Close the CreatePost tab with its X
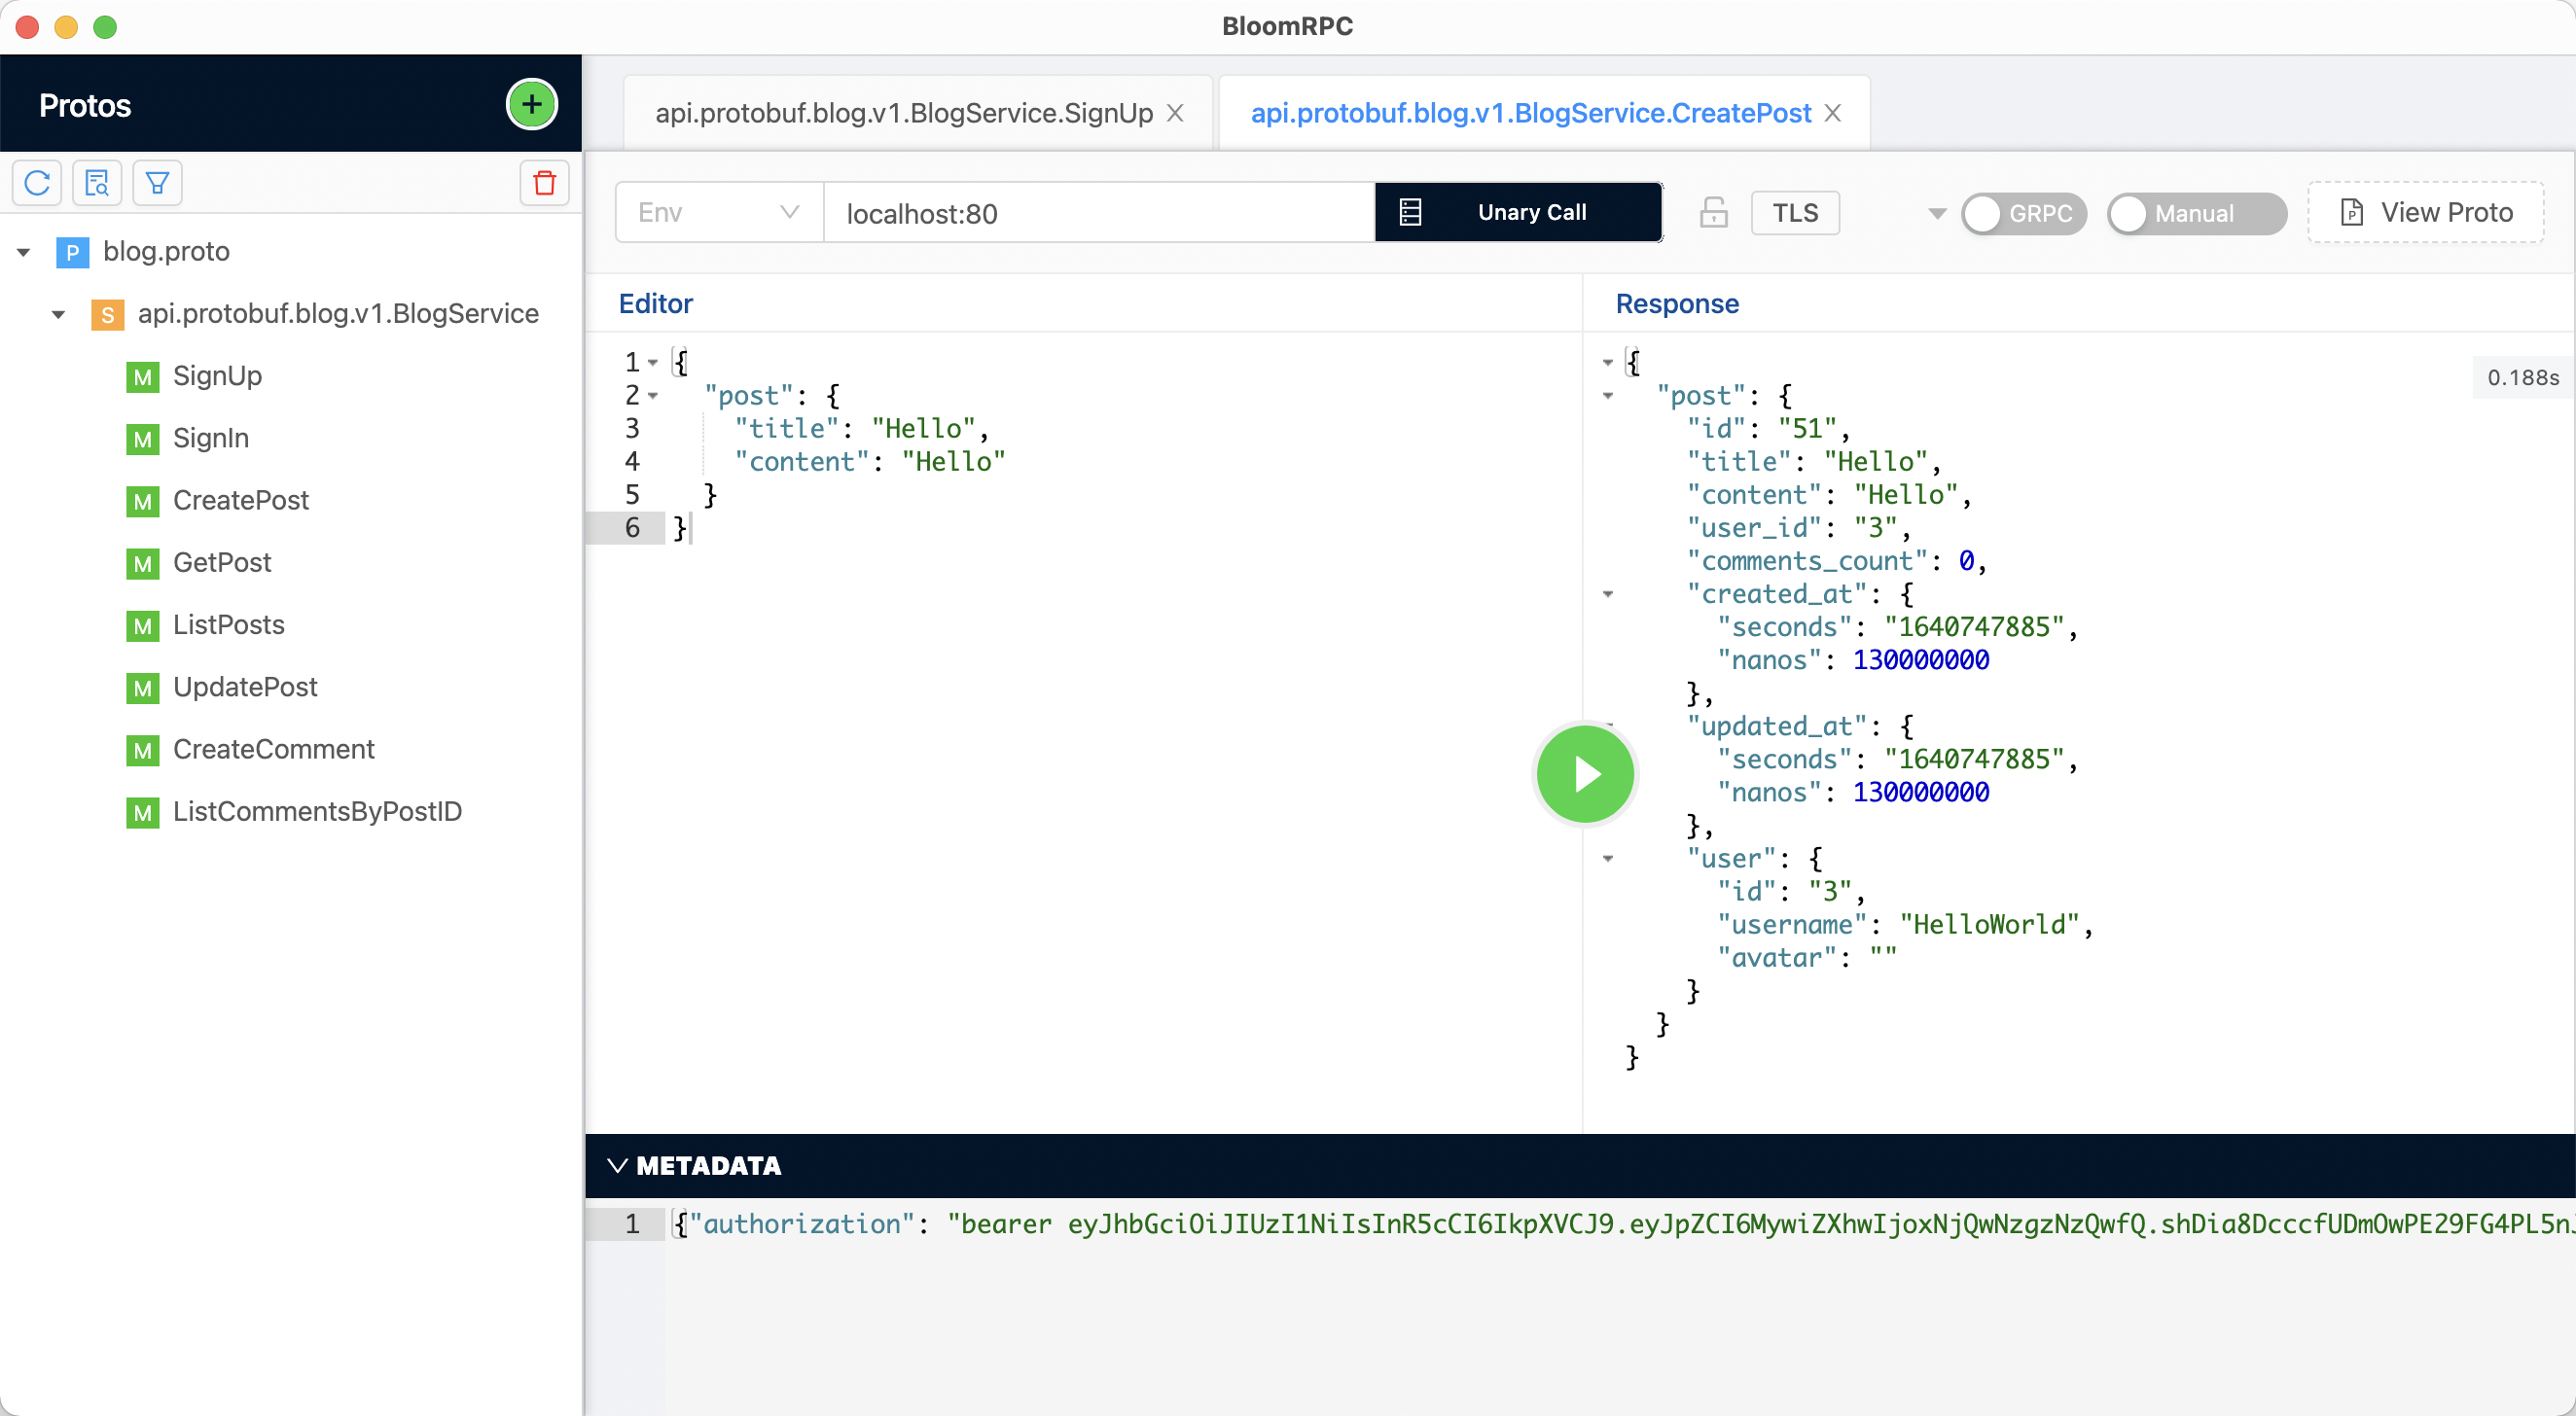Screen dimensions: 2576x1416 (x=1832, y=113)
